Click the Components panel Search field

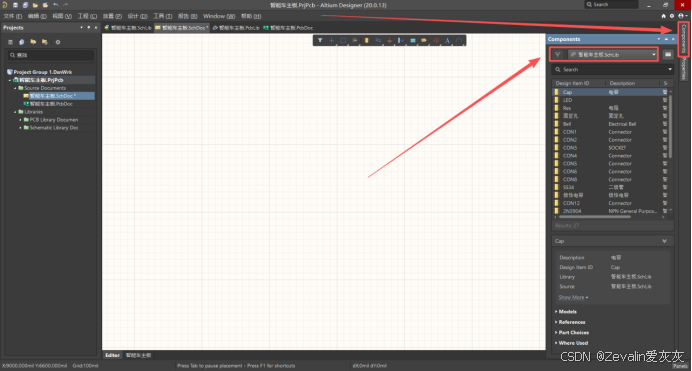[x=612, y=69]
